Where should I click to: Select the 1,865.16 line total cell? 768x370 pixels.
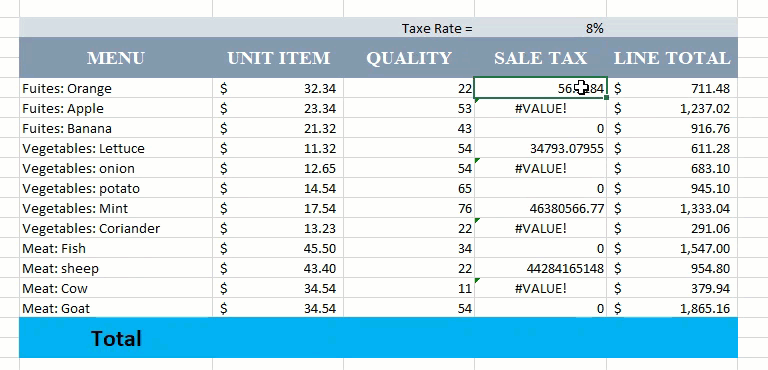[x=672, y=308]
